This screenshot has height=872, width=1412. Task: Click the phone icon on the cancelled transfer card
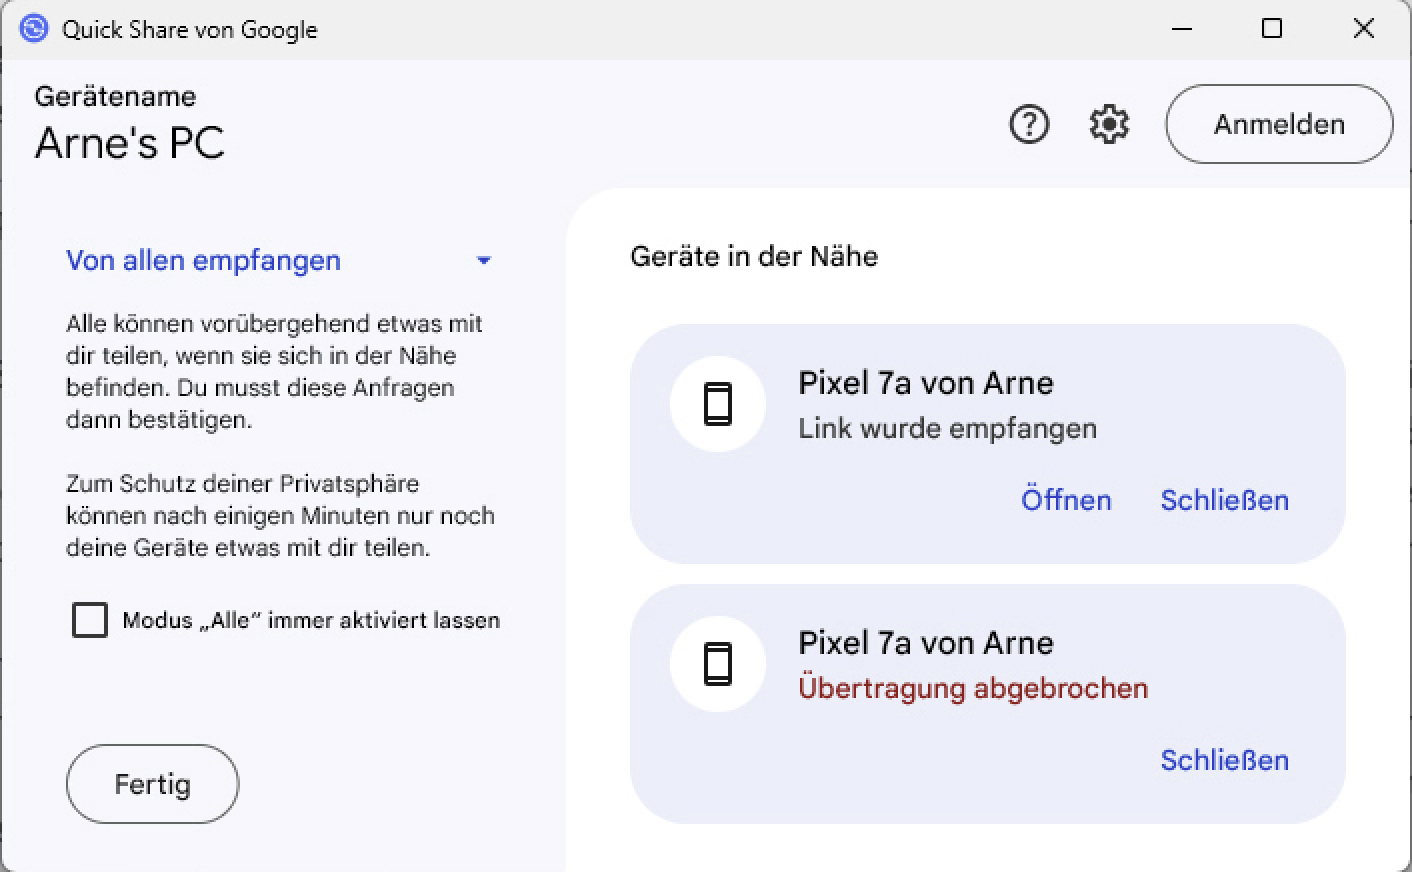(x=717, y=664)
